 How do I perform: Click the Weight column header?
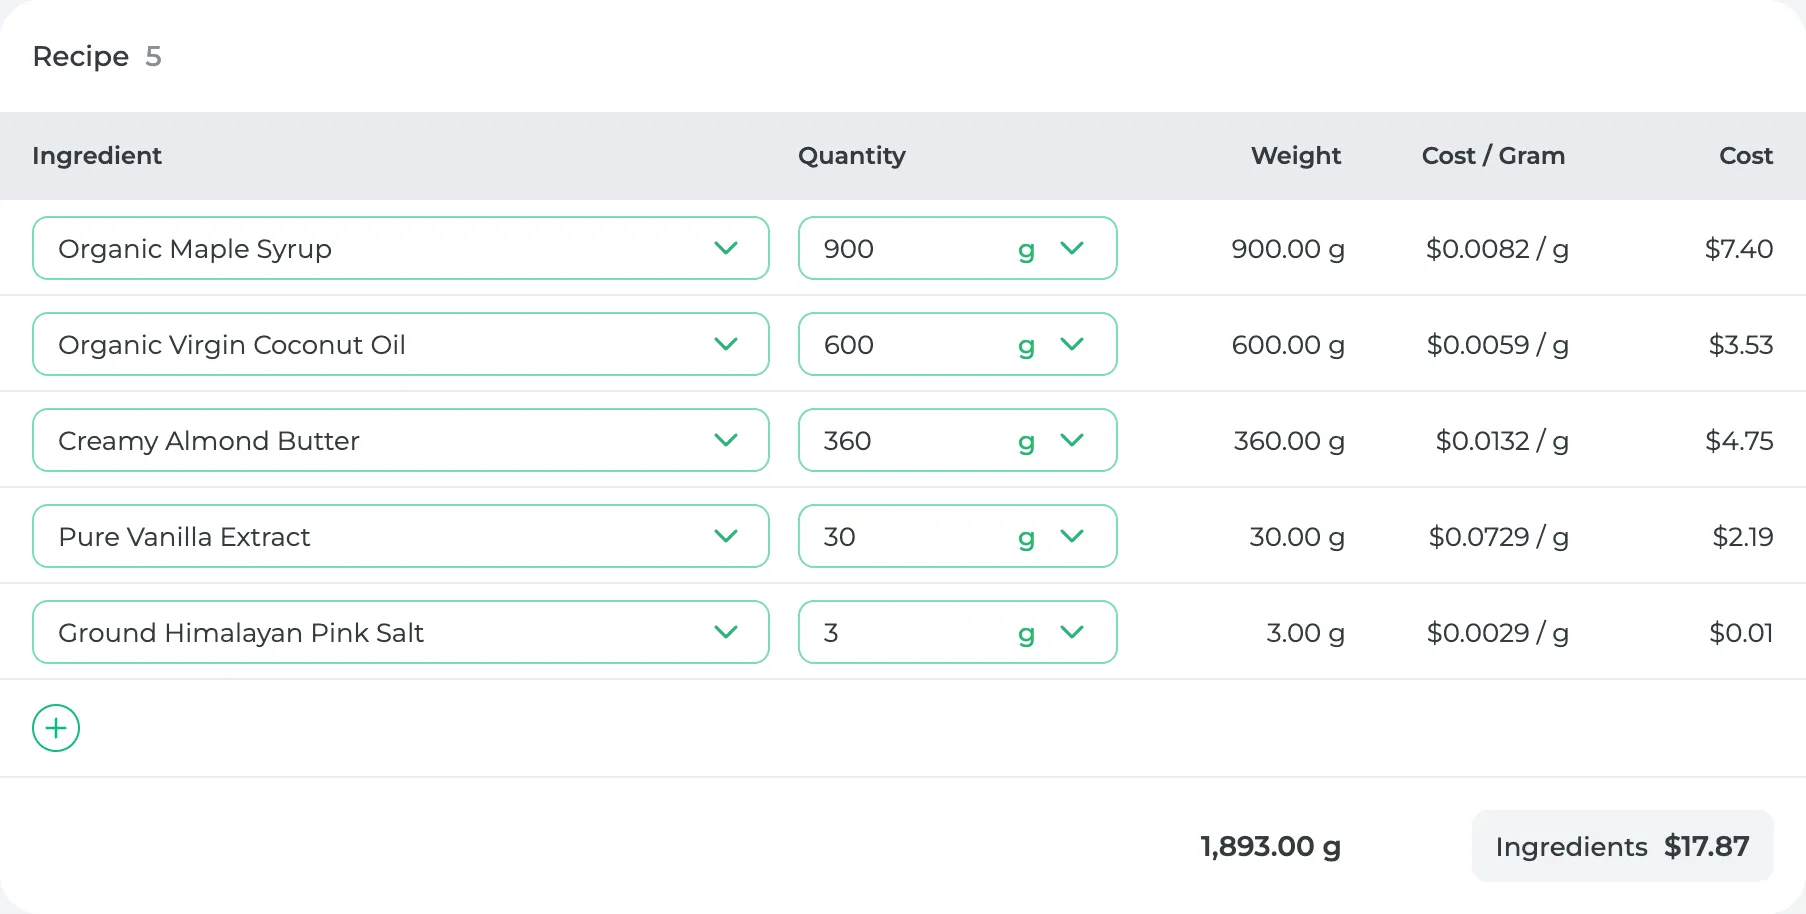[1296, 155]
